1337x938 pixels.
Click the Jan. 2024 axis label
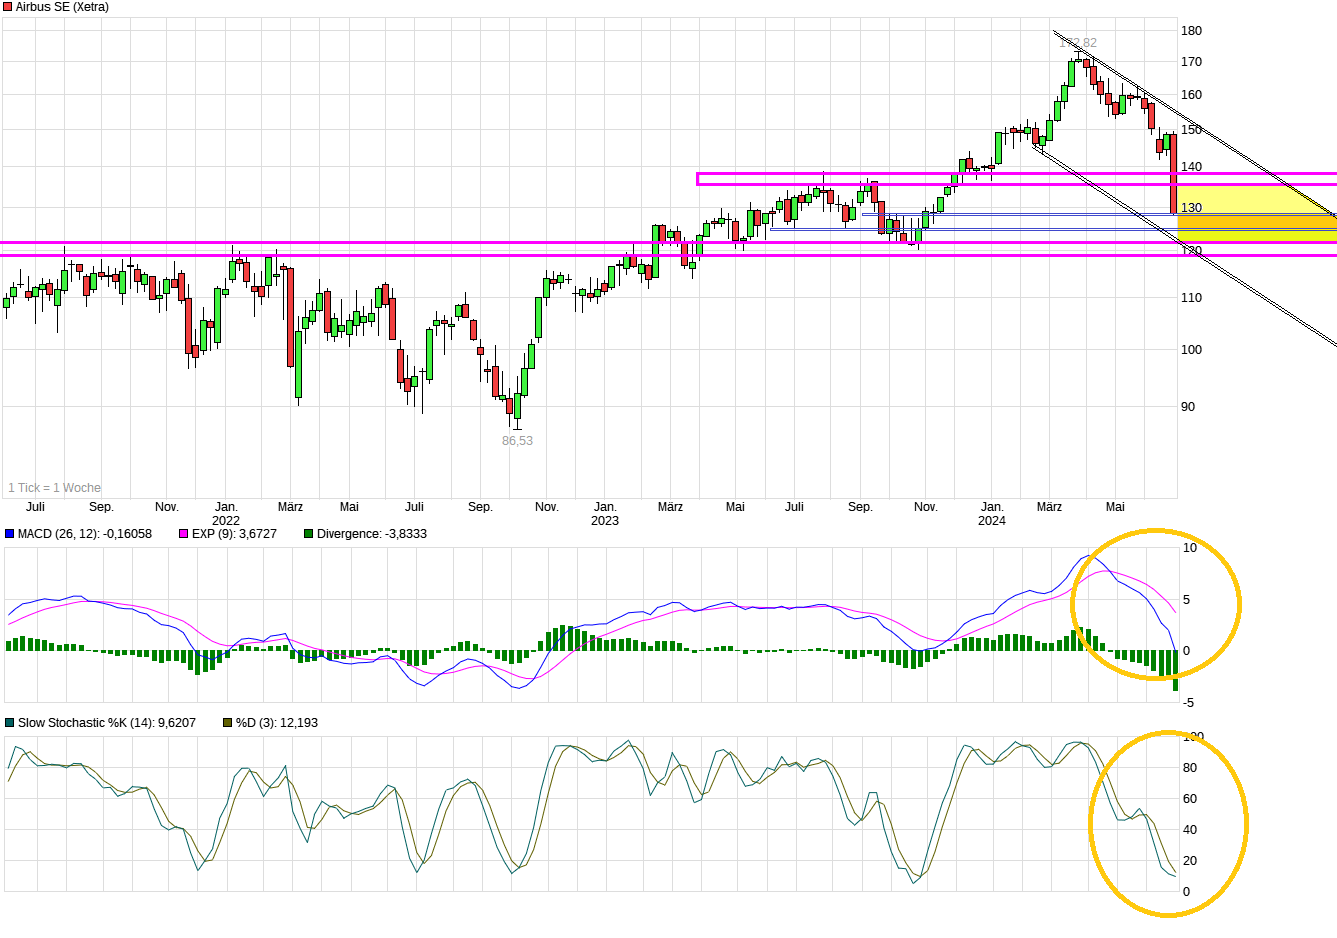click(991, 514)
